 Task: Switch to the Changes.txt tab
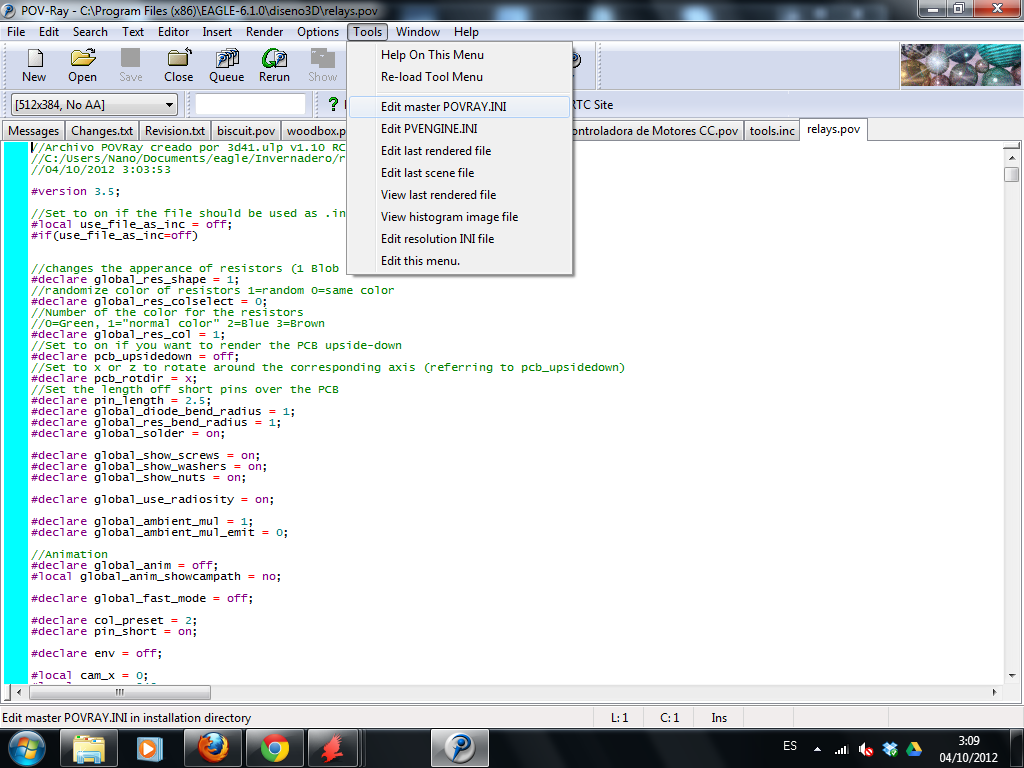click(102, 131)
